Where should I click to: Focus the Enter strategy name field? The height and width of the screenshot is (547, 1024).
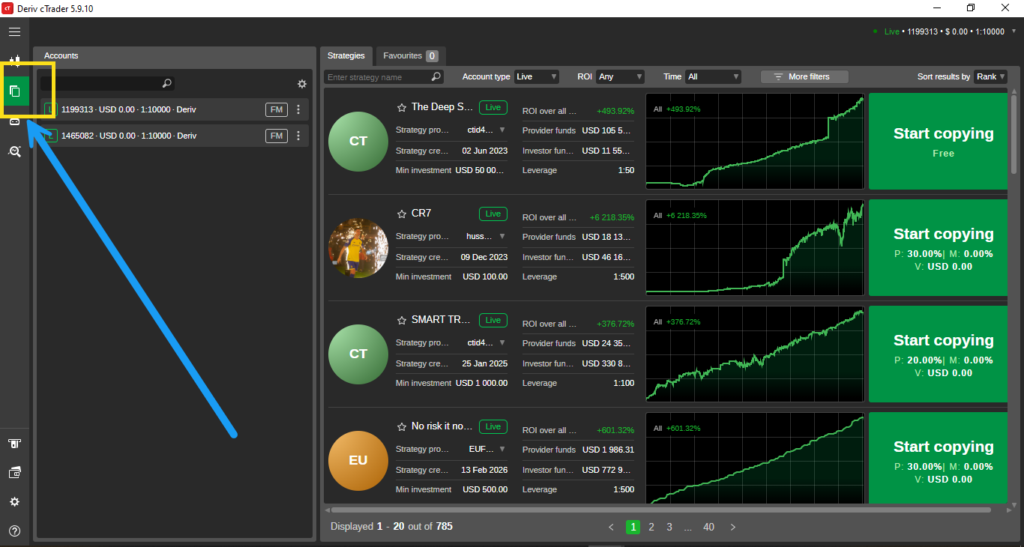coord(383,77)
